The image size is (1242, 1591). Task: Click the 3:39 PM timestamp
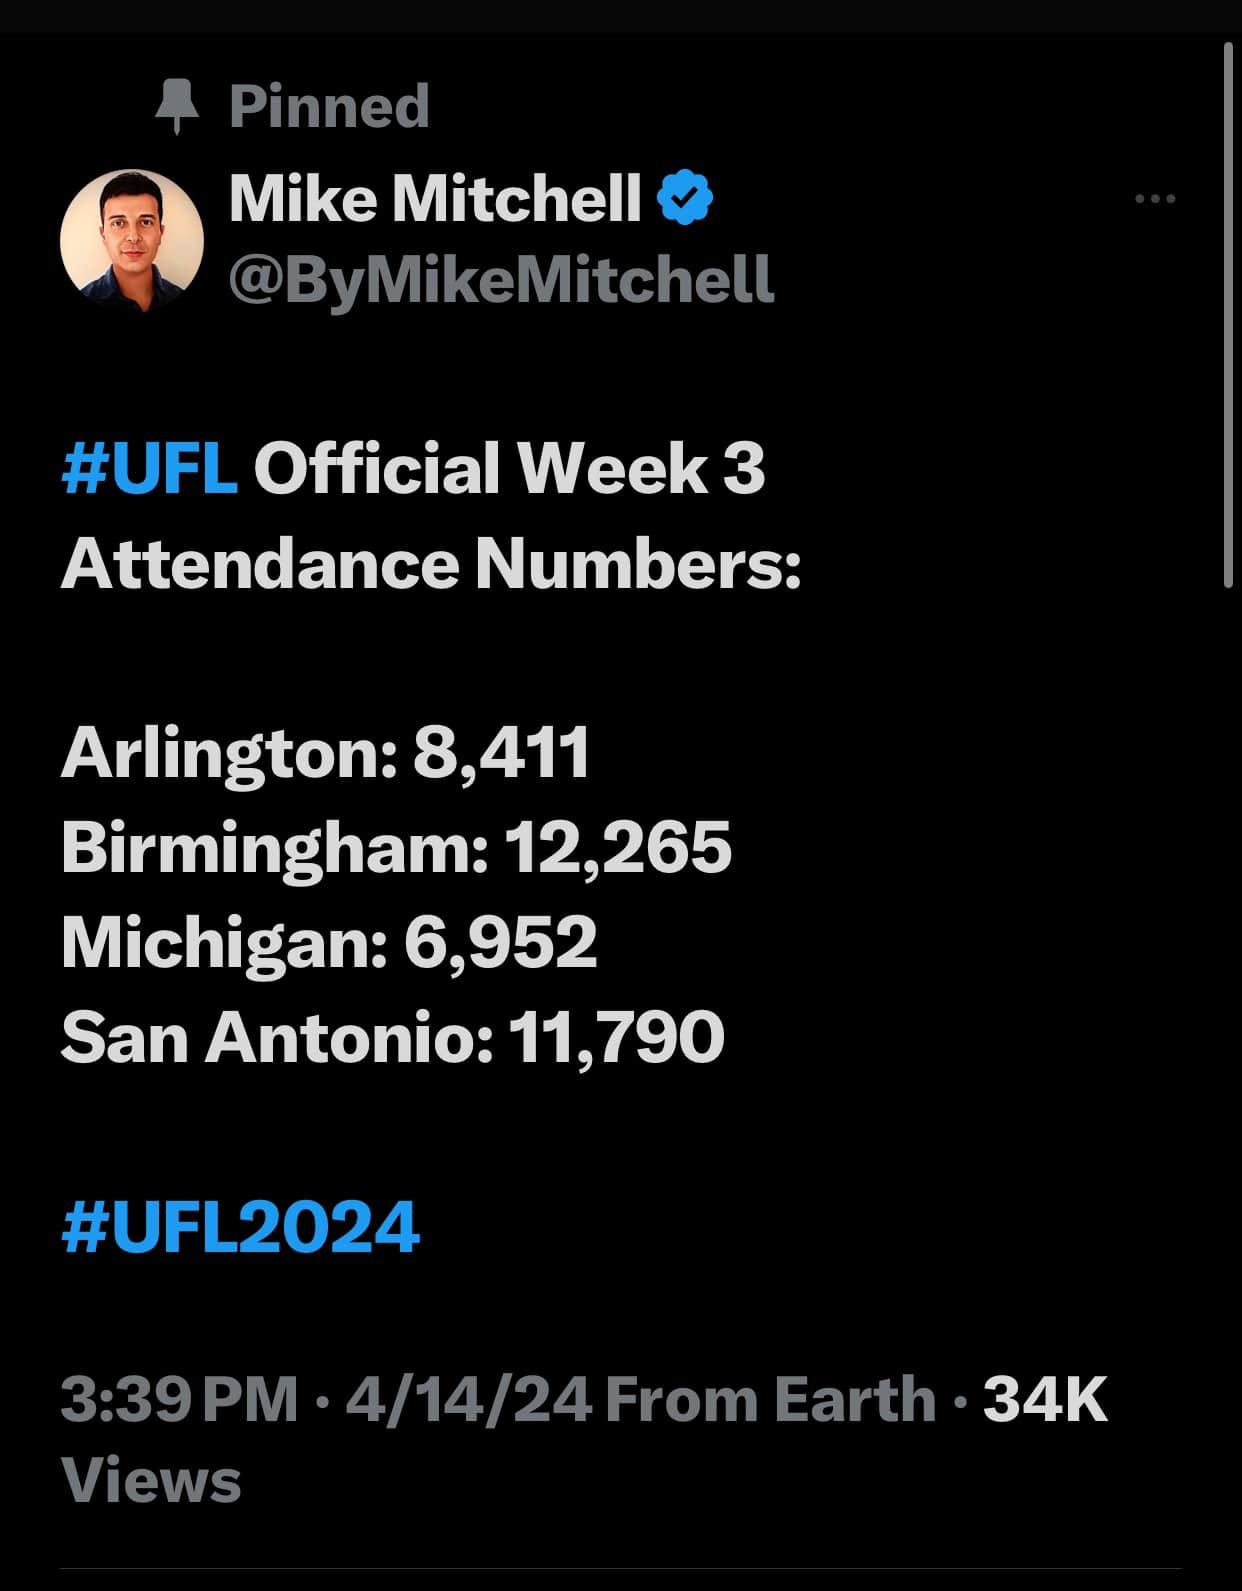click(x=180, y=1398)
